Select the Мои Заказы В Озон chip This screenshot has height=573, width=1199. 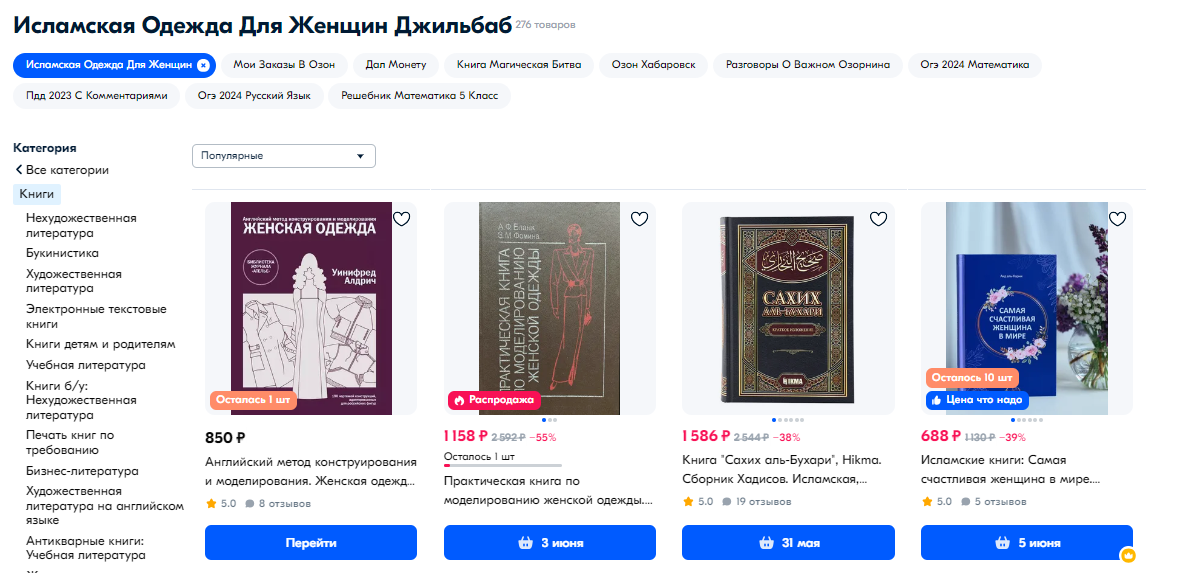(x=284, y=65)
